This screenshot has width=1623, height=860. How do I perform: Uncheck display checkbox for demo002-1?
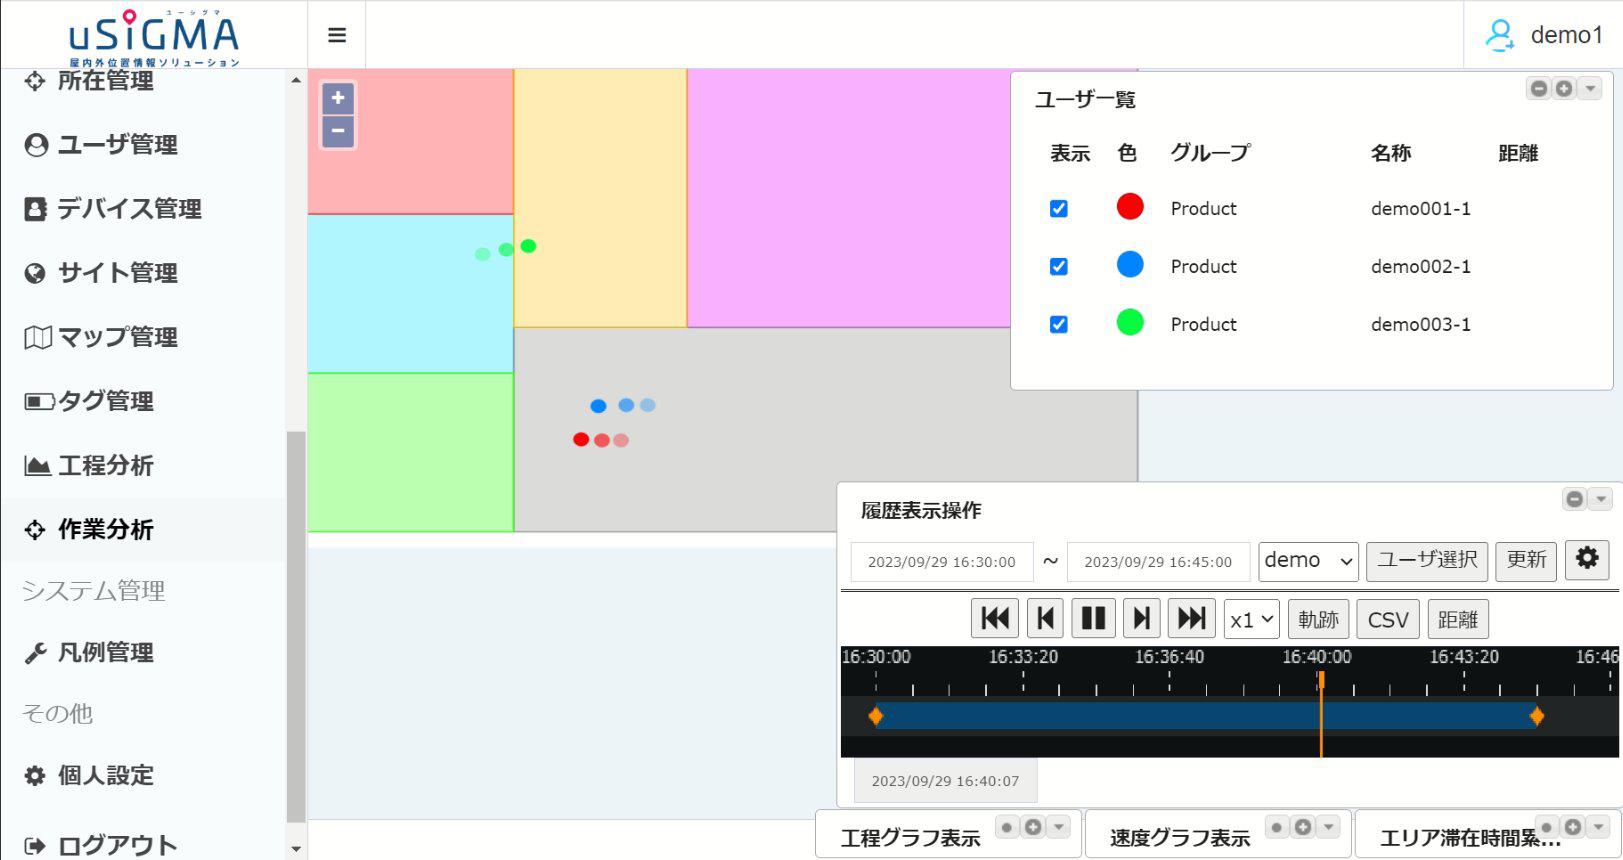click(1058, 266)
